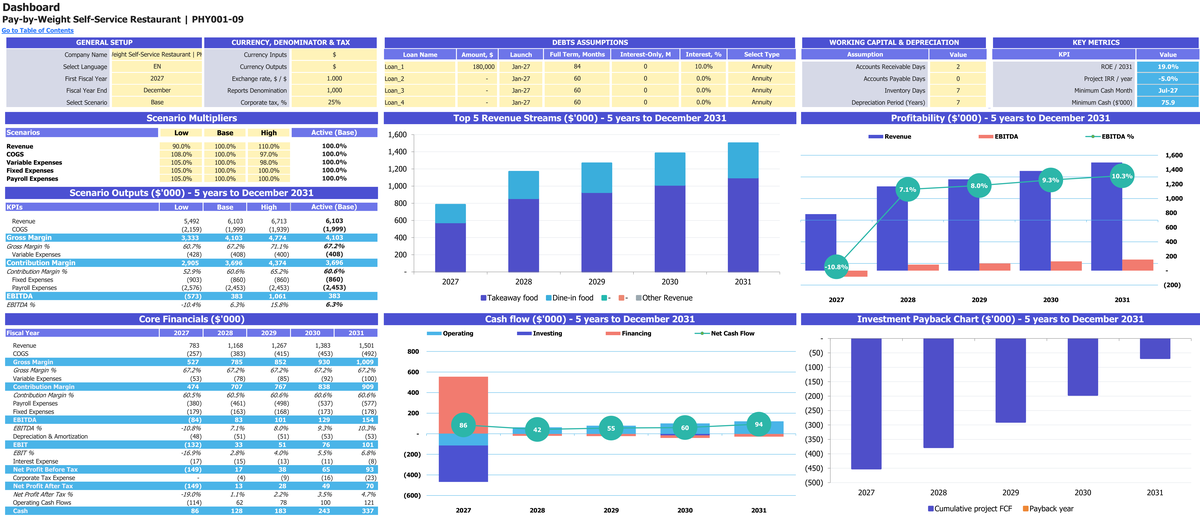
Task: Edit Loan_1 interest rate 10.0%
Action: click(x=704, y=66)
